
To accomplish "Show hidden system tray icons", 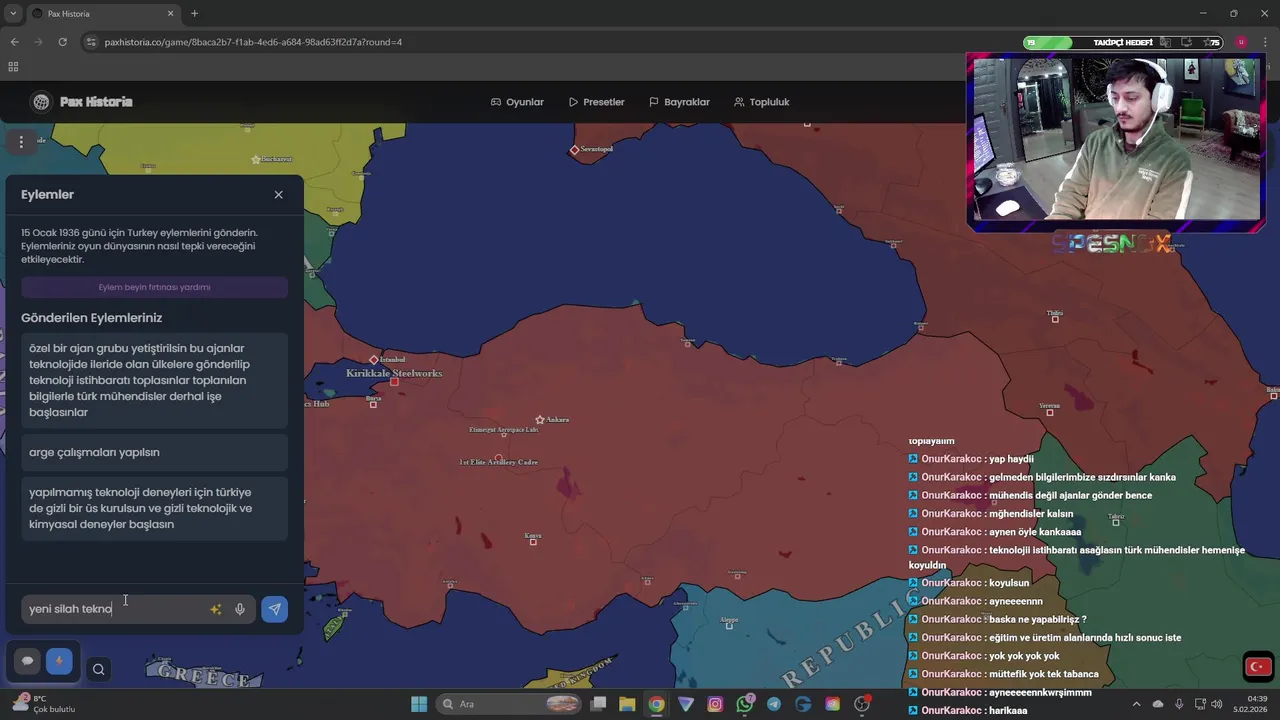I will (1139, 704).
